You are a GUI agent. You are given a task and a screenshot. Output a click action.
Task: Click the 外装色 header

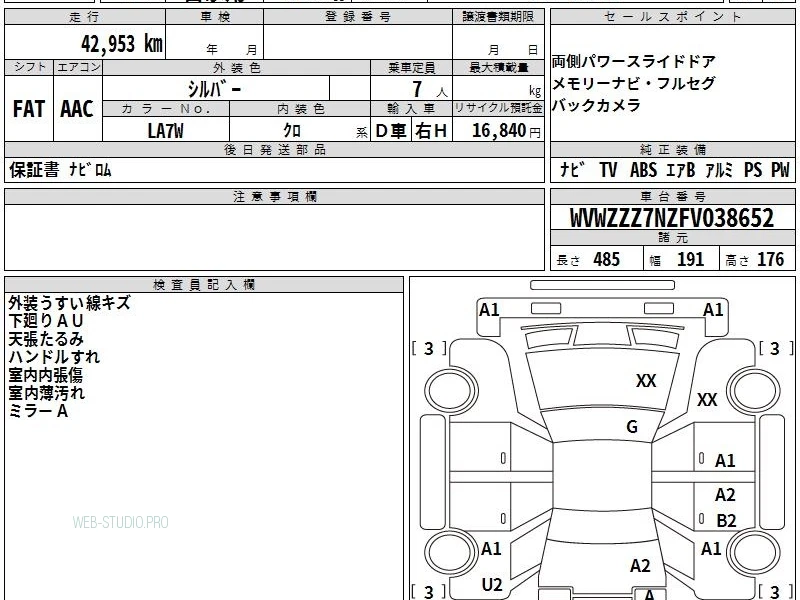click(x=237, y=68)
